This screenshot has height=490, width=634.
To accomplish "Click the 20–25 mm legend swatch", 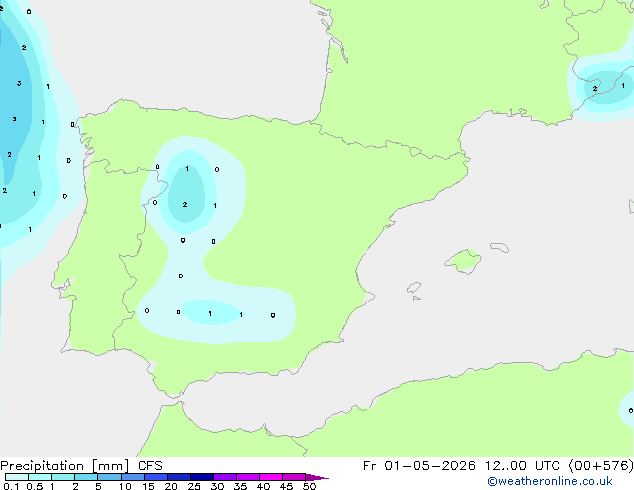I will pyautogui.click(x=179, y=477).
